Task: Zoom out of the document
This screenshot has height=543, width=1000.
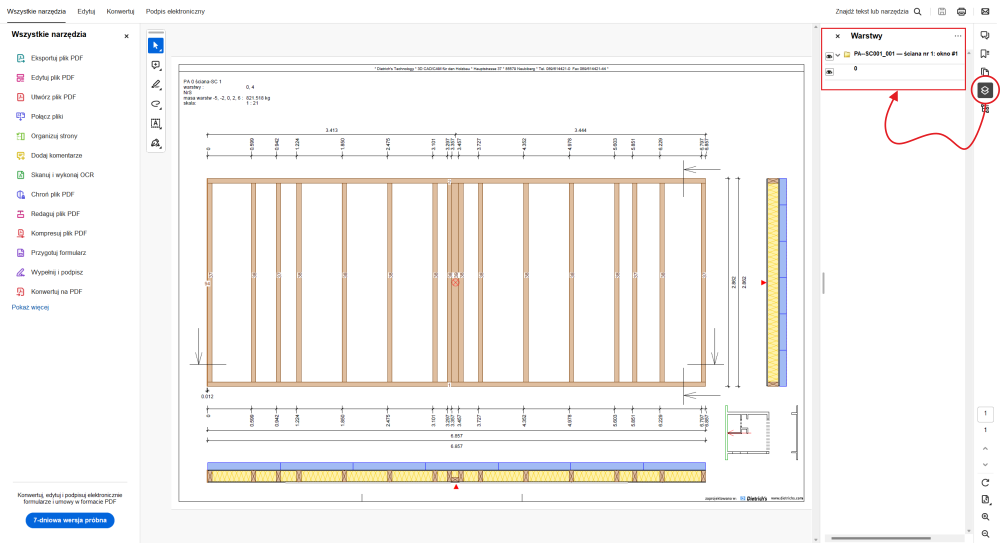Action: [x=985, y=533]
